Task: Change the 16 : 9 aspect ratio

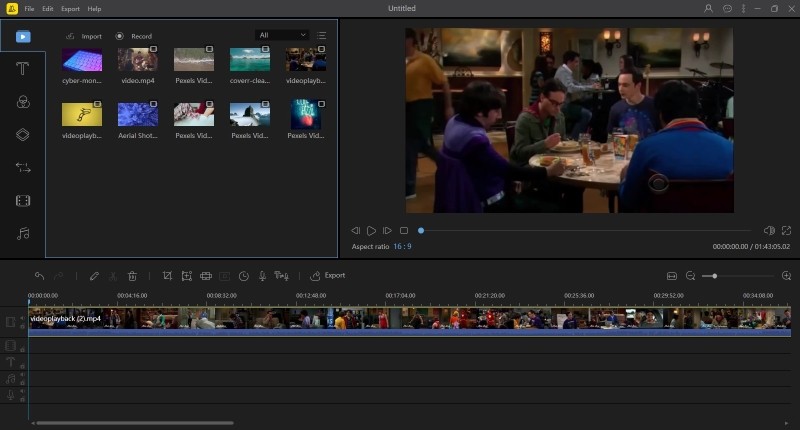Action: coord(402,246)
